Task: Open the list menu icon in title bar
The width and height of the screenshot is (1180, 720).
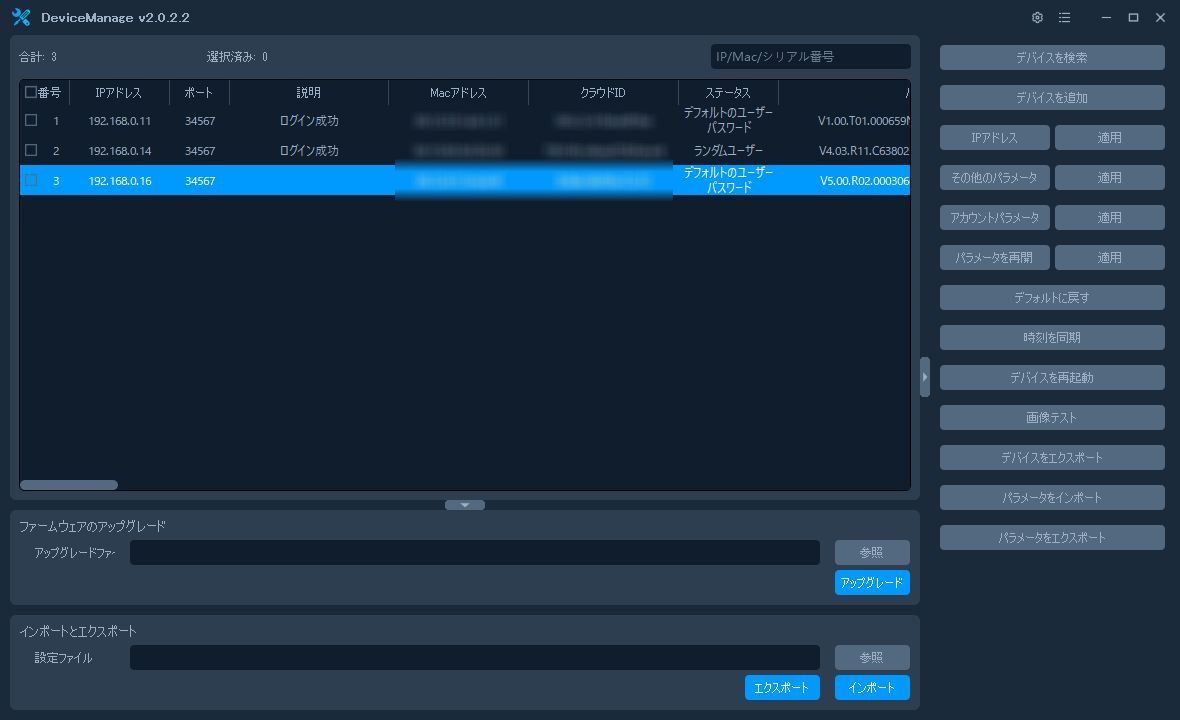Action: coord(1064,18)
